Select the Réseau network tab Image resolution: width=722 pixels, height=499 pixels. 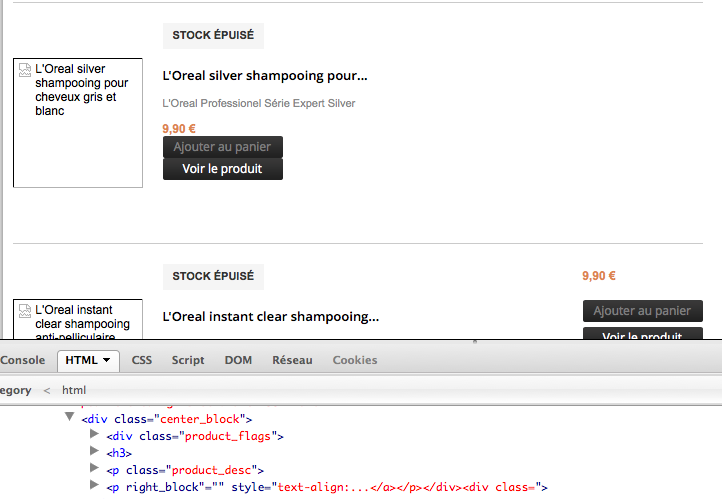[292, 360]
